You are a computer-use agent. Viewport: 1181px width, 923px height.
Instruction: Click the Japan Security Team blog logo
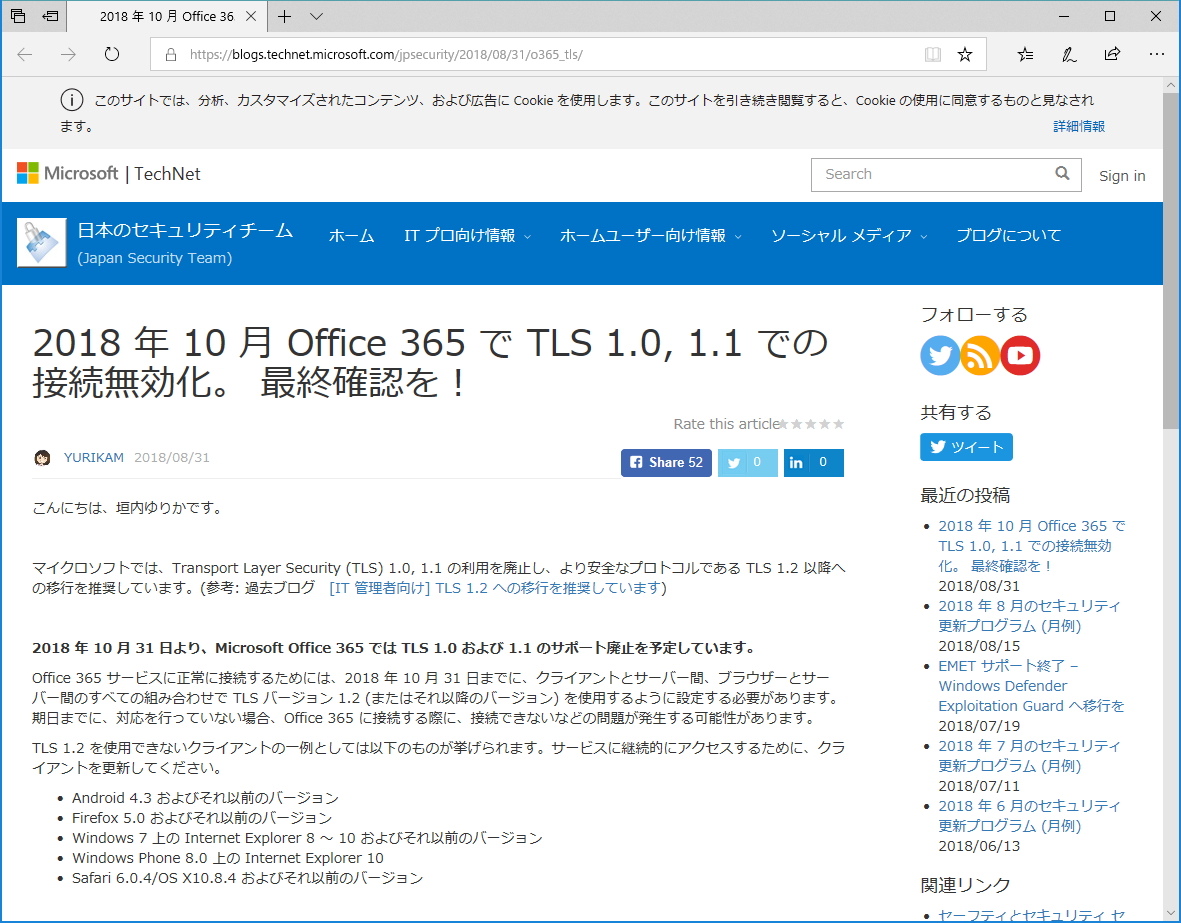[x=42, y=243]
